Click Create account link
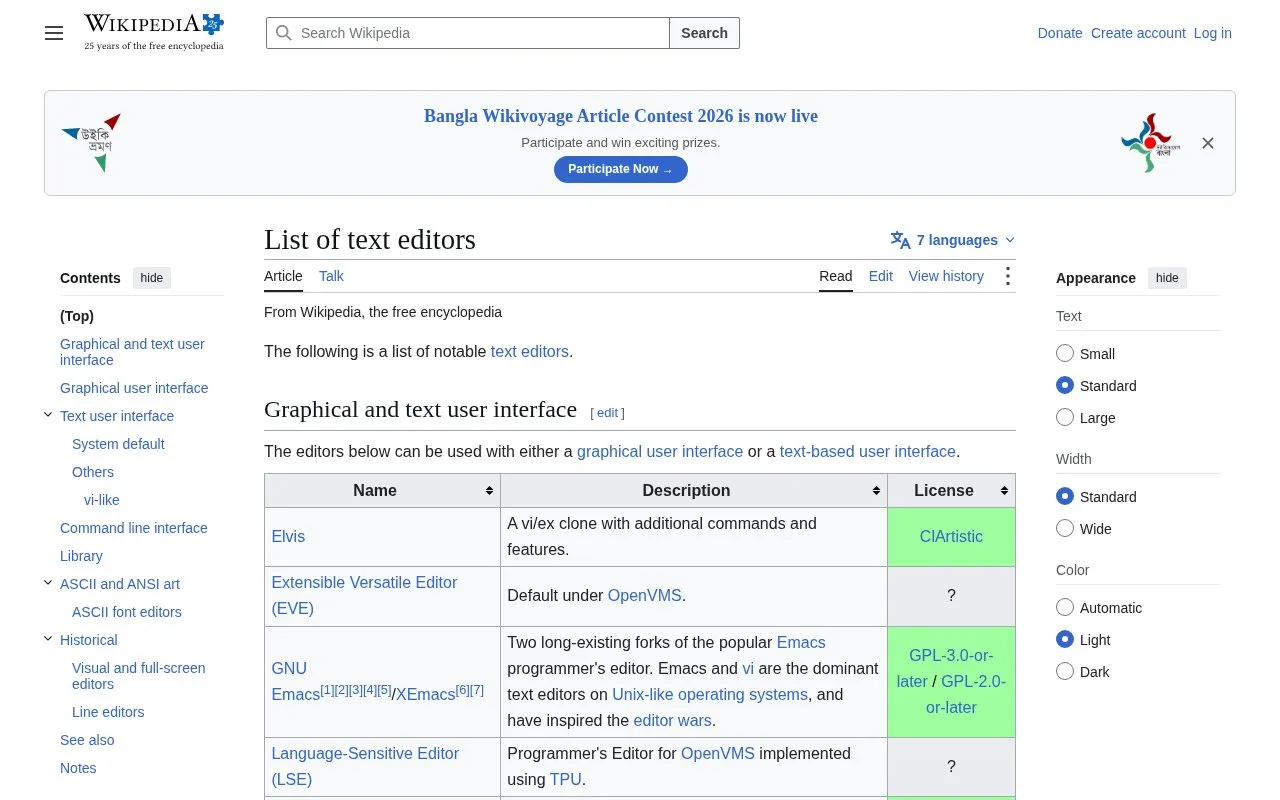 (1138, 33)
